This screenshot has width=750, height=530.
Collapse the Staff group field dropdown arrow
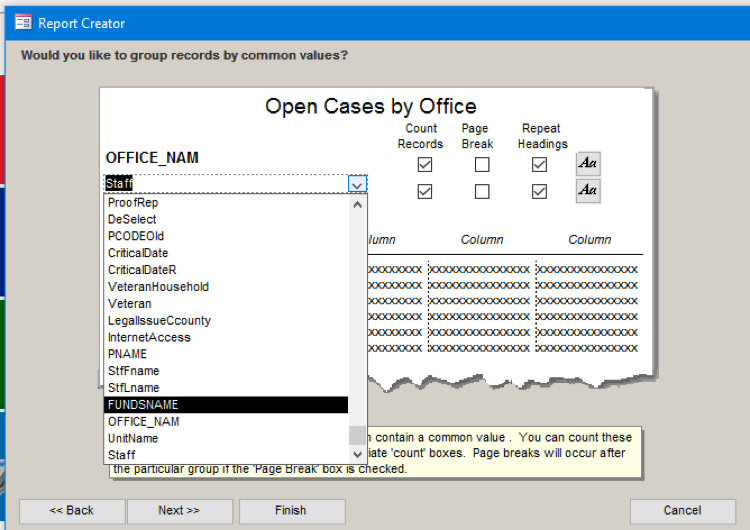pyautogui.click(x=356, y=184)
